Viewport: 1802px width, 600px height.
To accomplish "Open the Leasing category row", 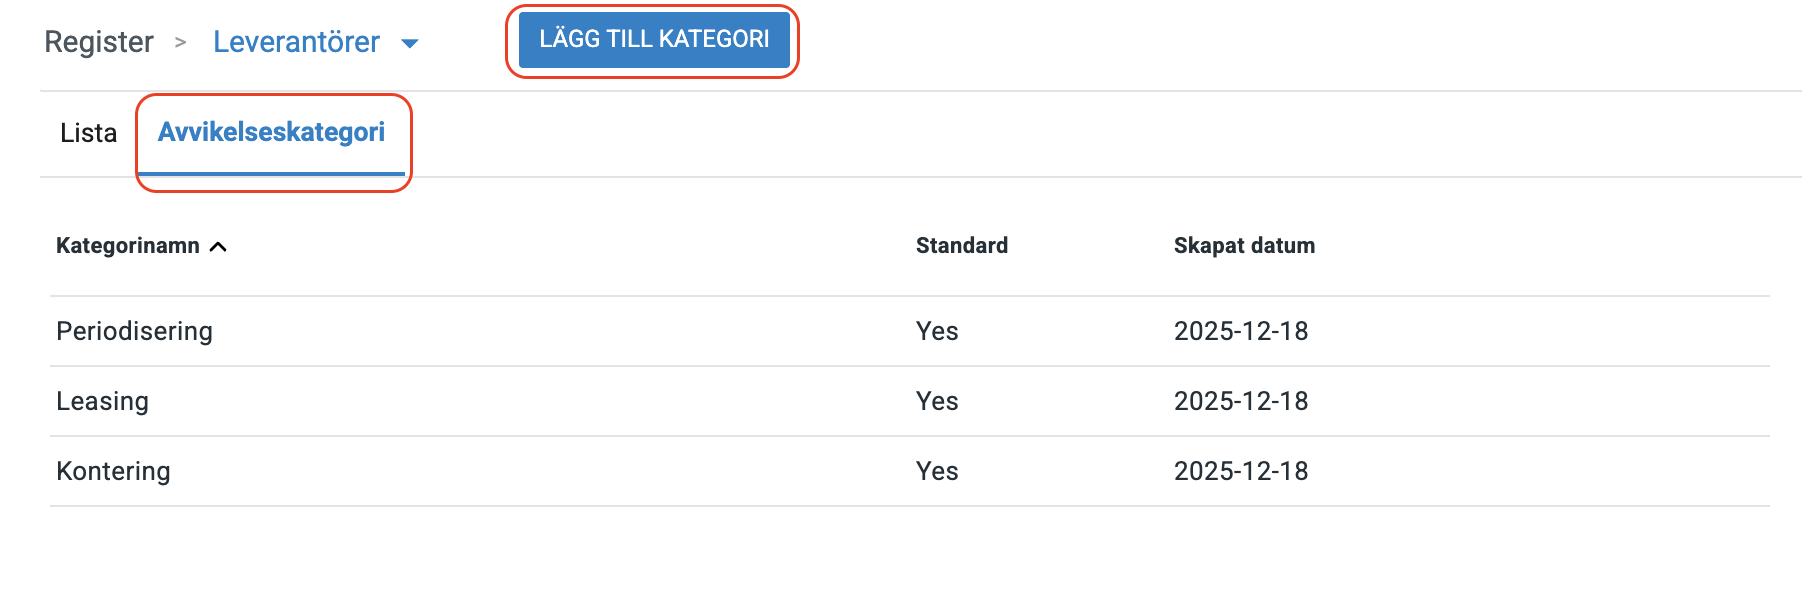I will pyautogui.click(x=102, y=401).
